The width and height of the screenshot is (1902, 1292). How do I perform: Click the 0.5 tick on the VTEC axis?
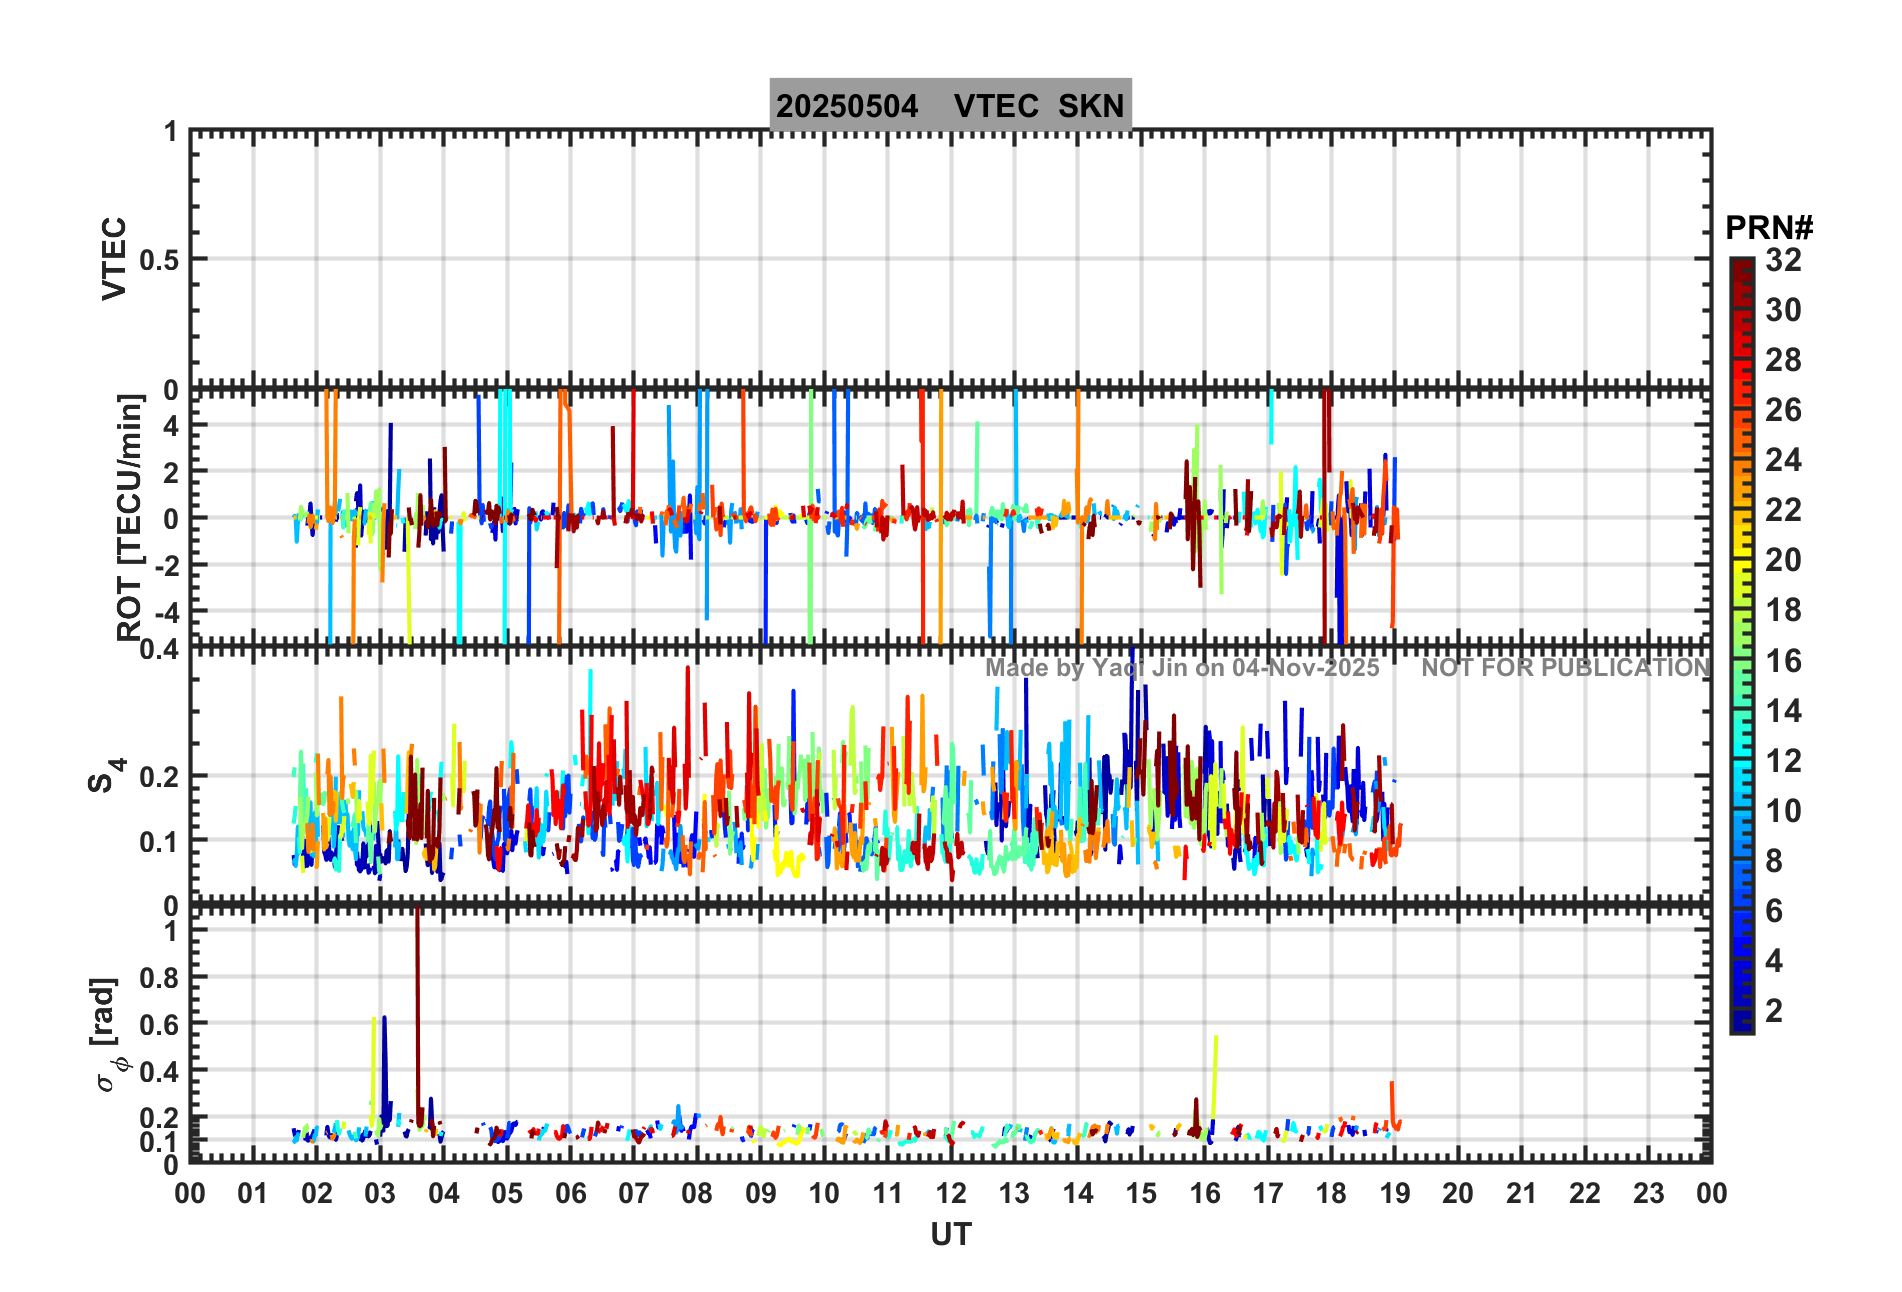coord(158,260)
